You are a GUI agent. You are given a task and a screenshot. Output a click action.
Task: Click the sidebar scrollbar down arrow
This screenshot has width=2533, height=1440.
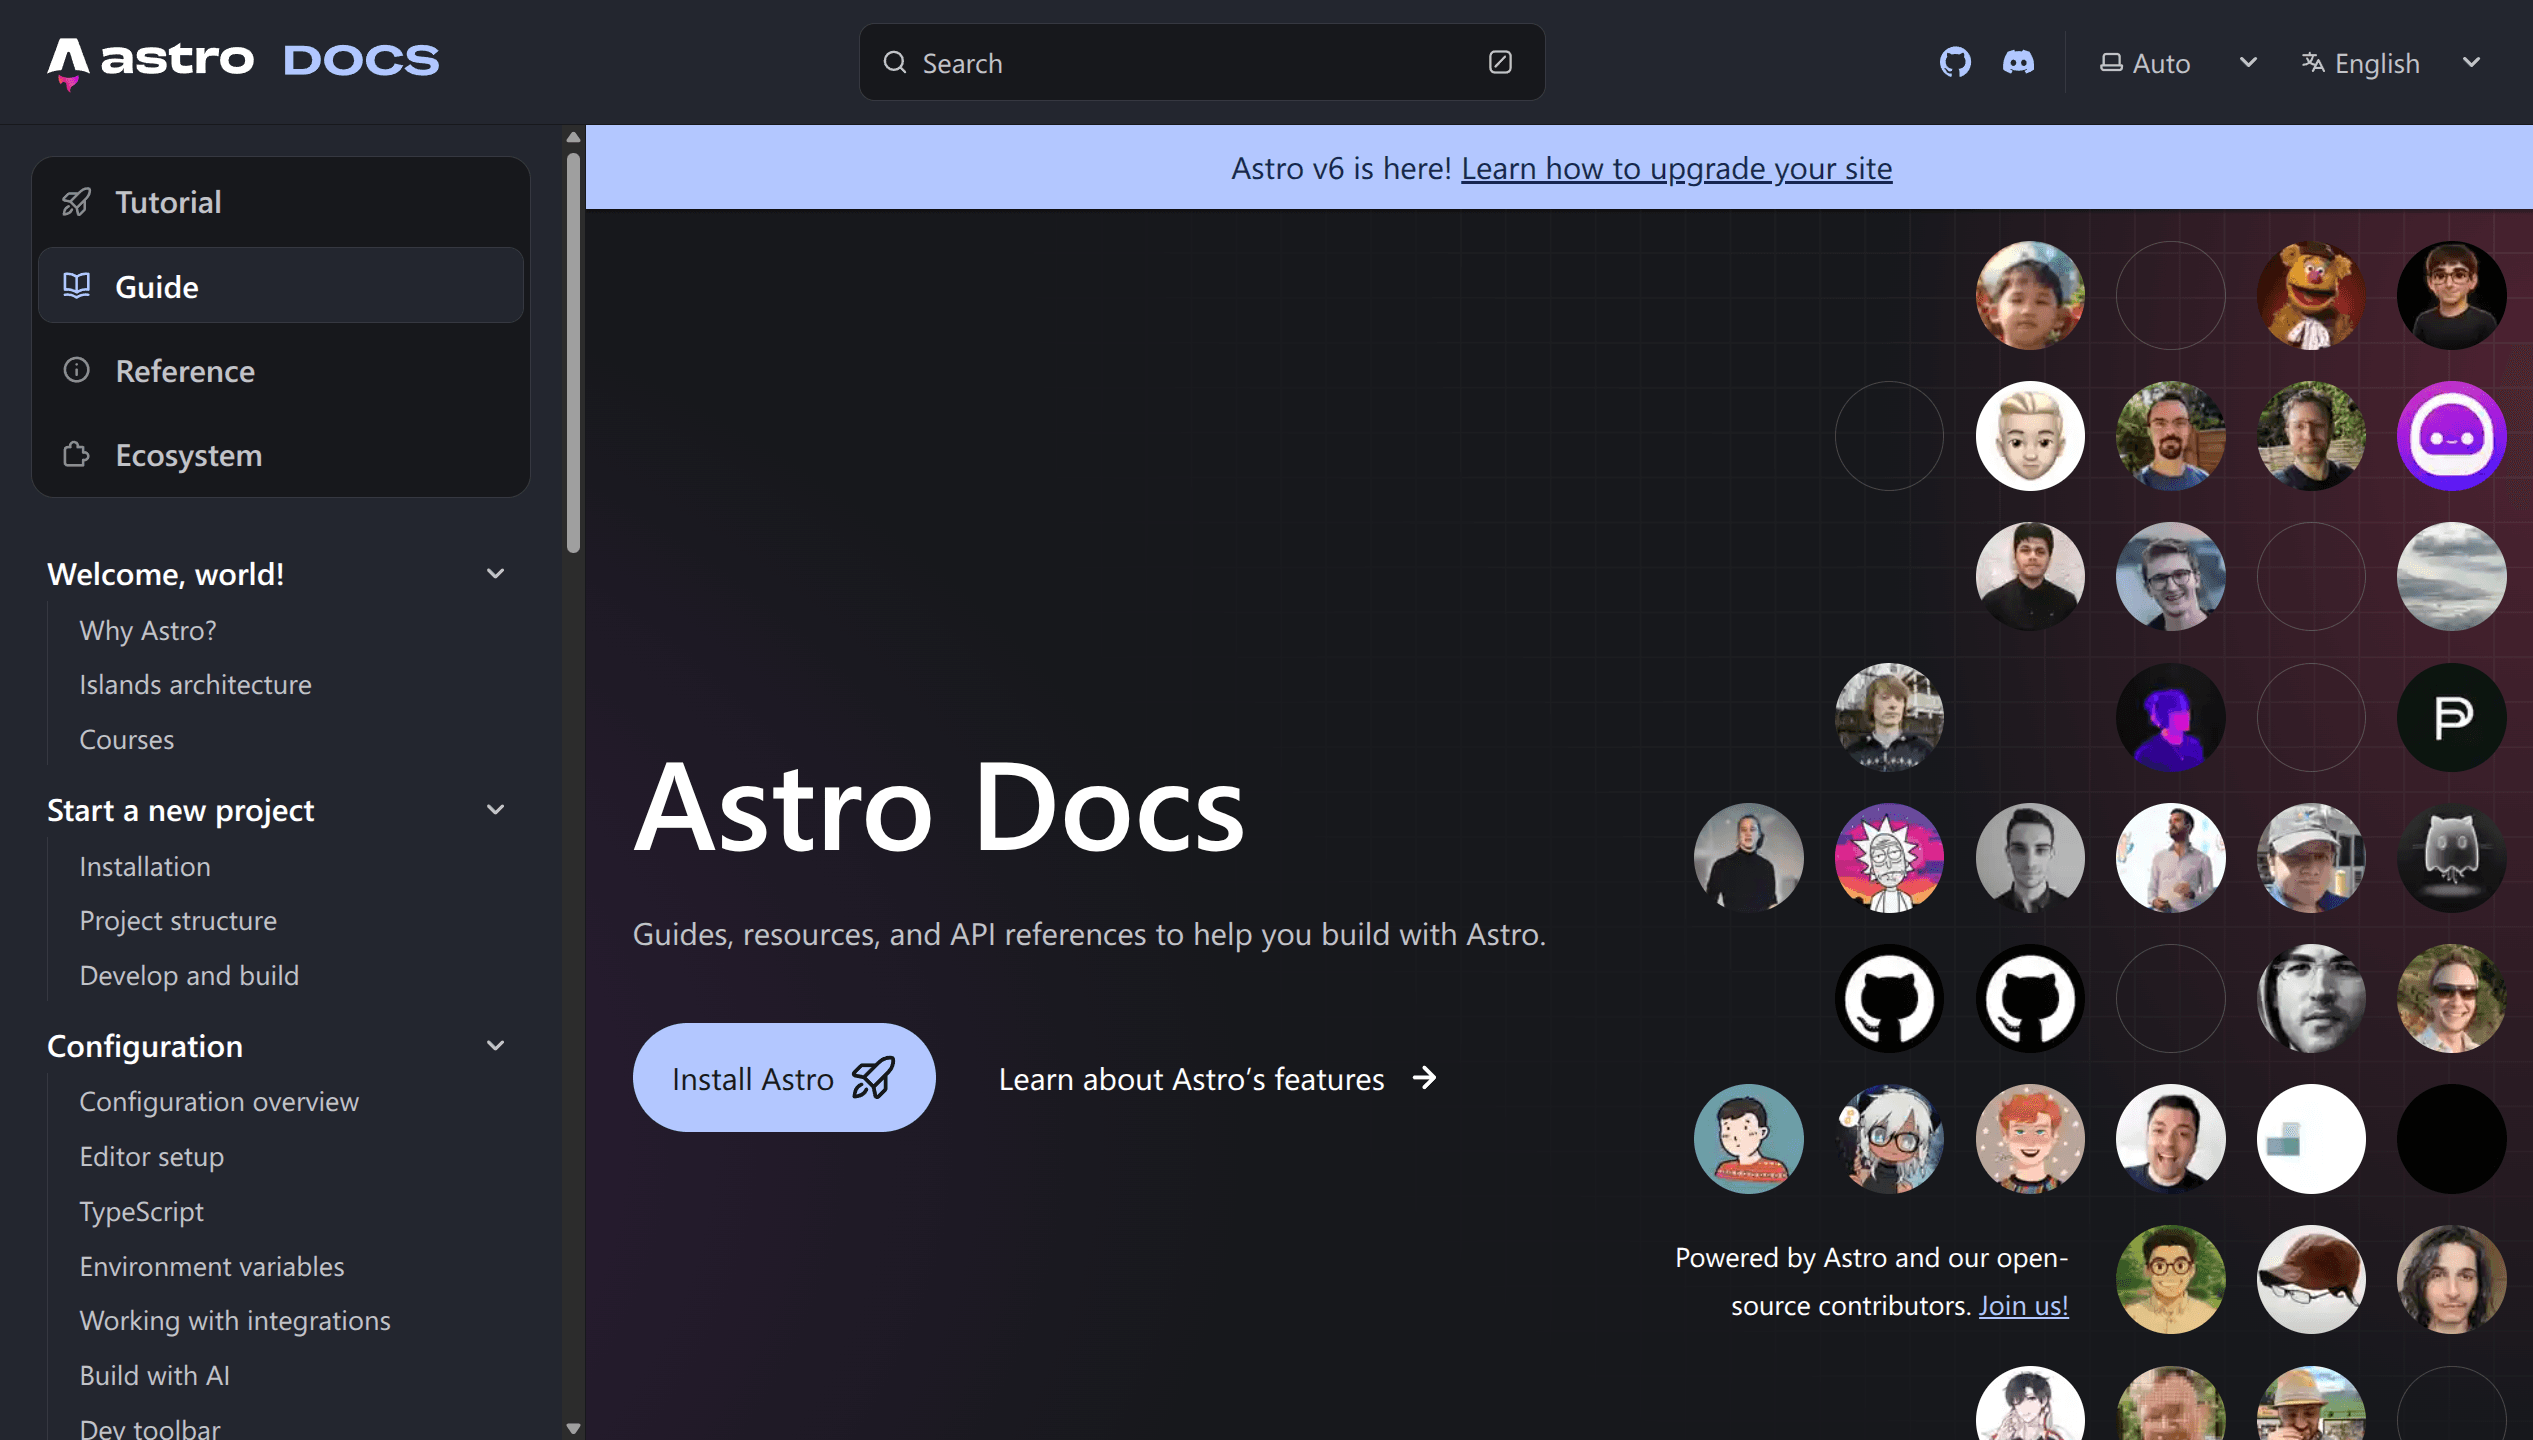pos(573,1428)
